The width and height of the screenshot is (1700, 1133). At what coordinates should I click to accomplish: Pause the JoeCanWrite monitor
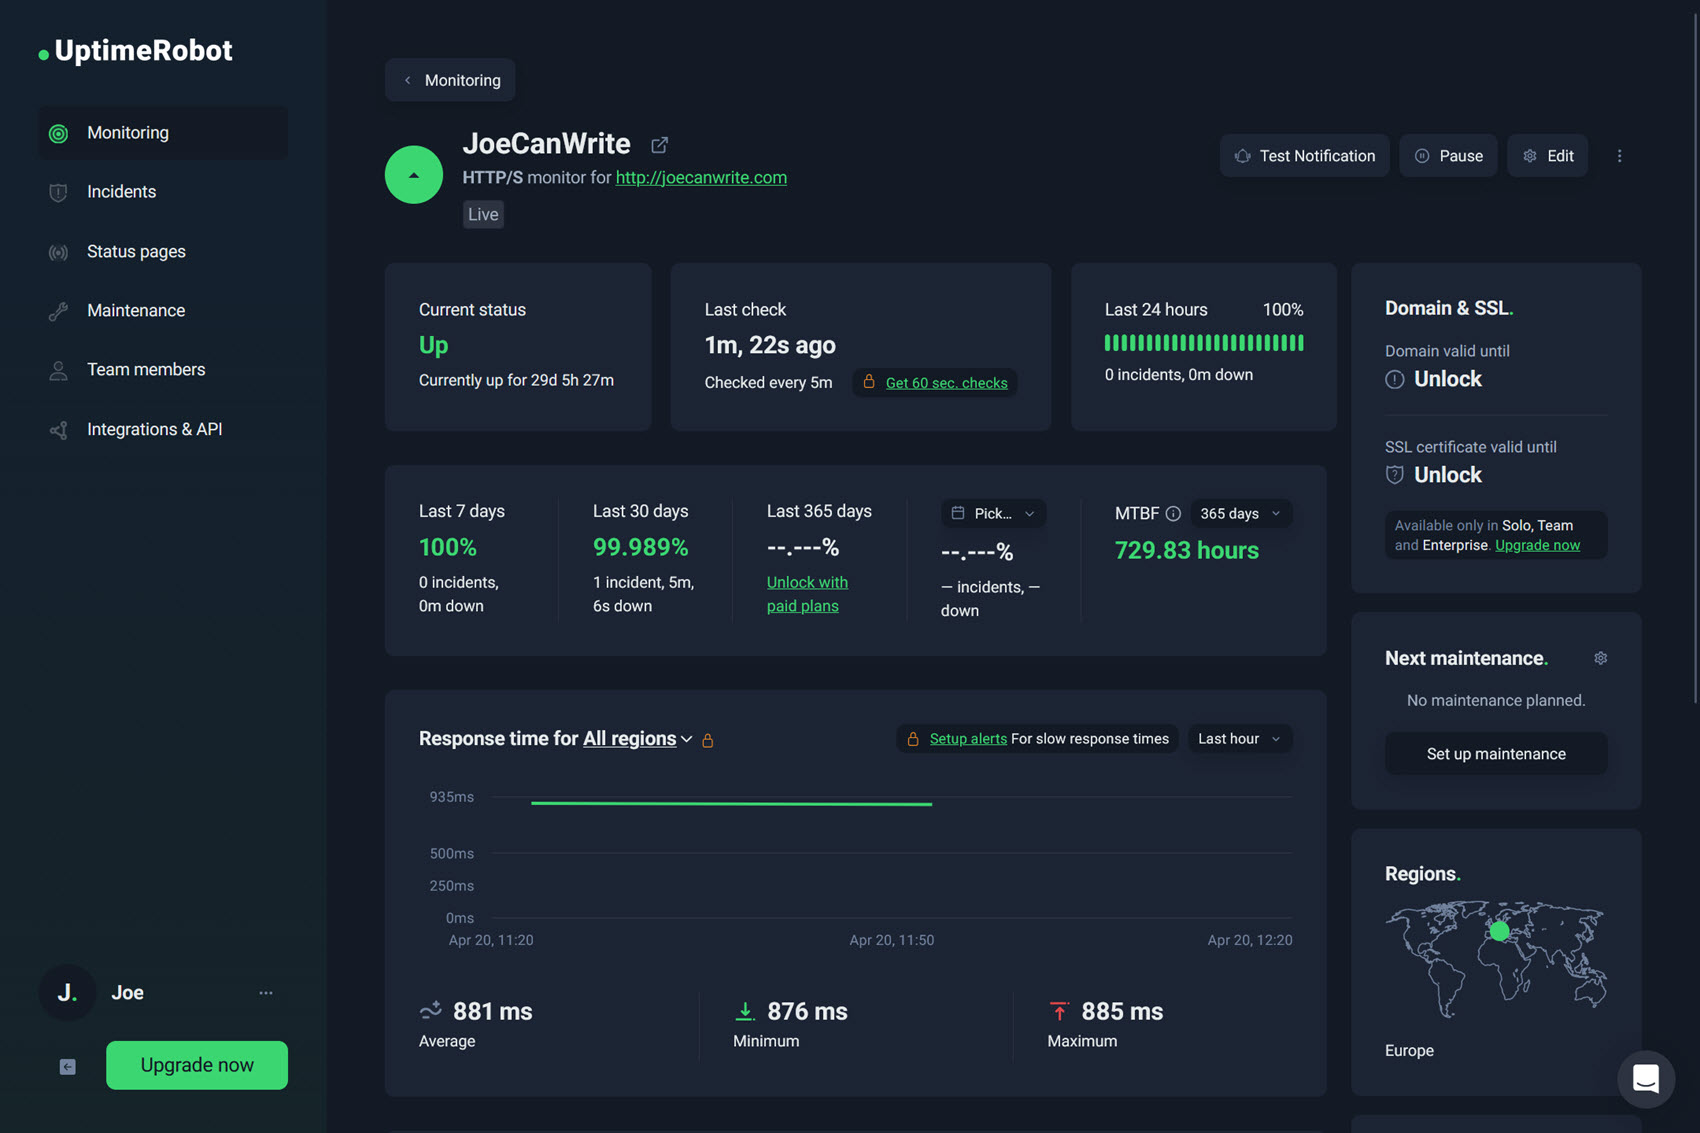pos(1448,155)
